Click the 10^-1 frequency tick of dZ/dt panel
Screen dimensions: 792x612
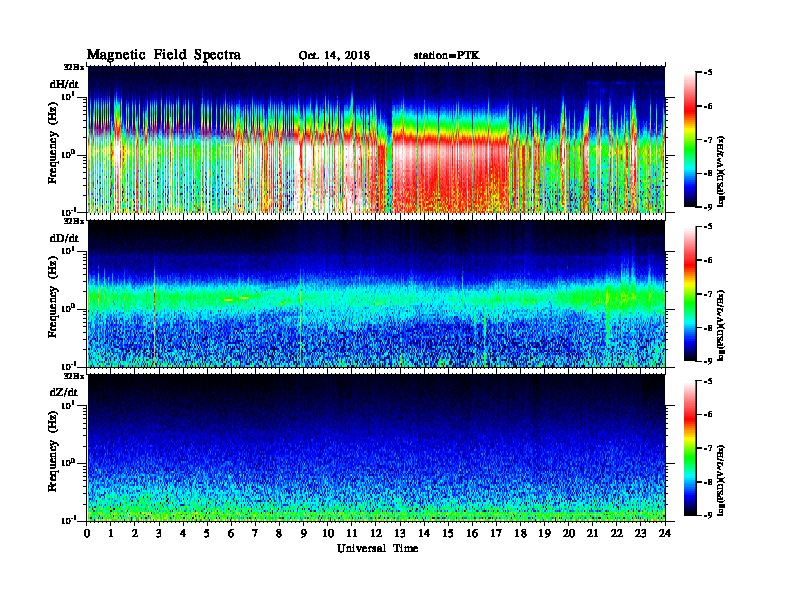68,520
